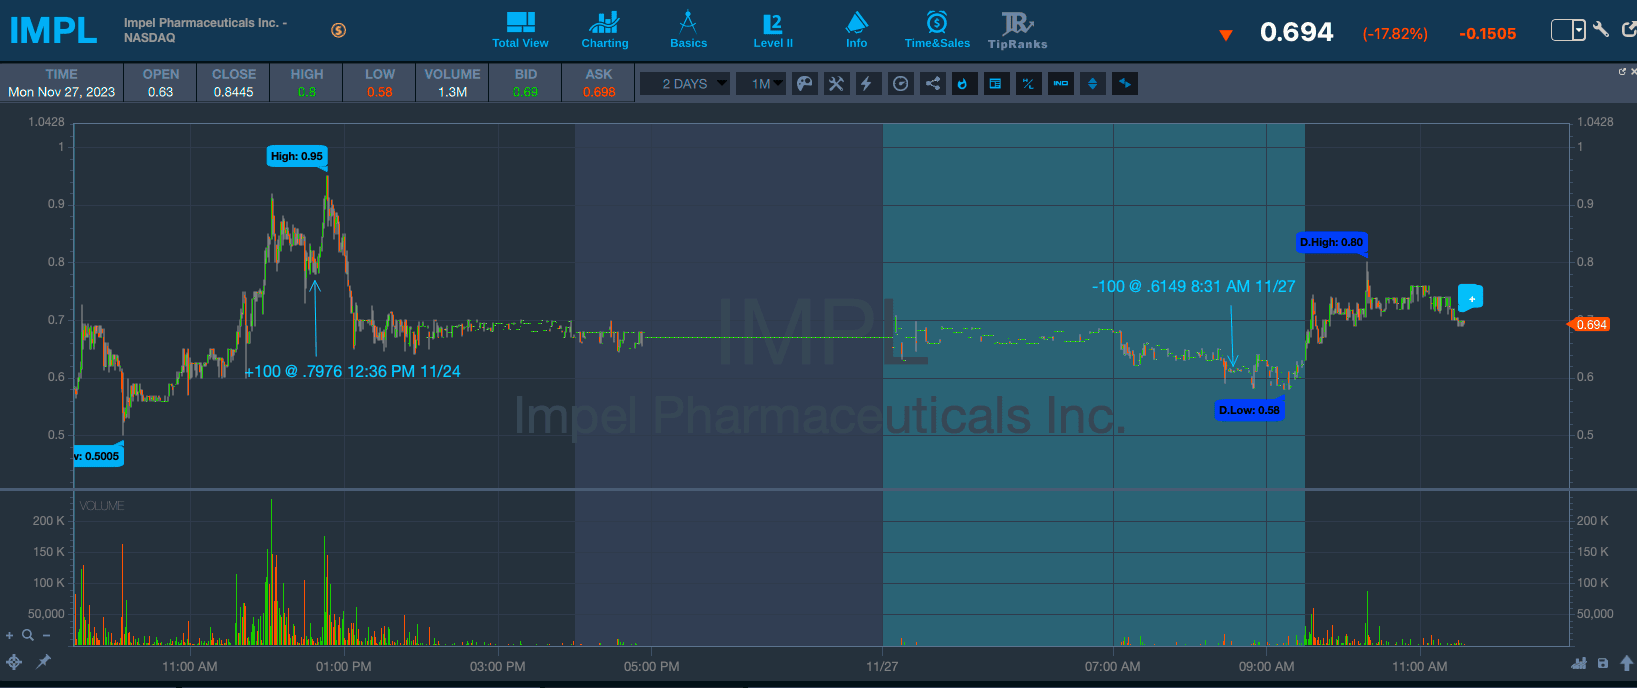Toggle the data window panel icon
Screen dimensions: 1637x688
pyautogui.click(x=995, y=84)
